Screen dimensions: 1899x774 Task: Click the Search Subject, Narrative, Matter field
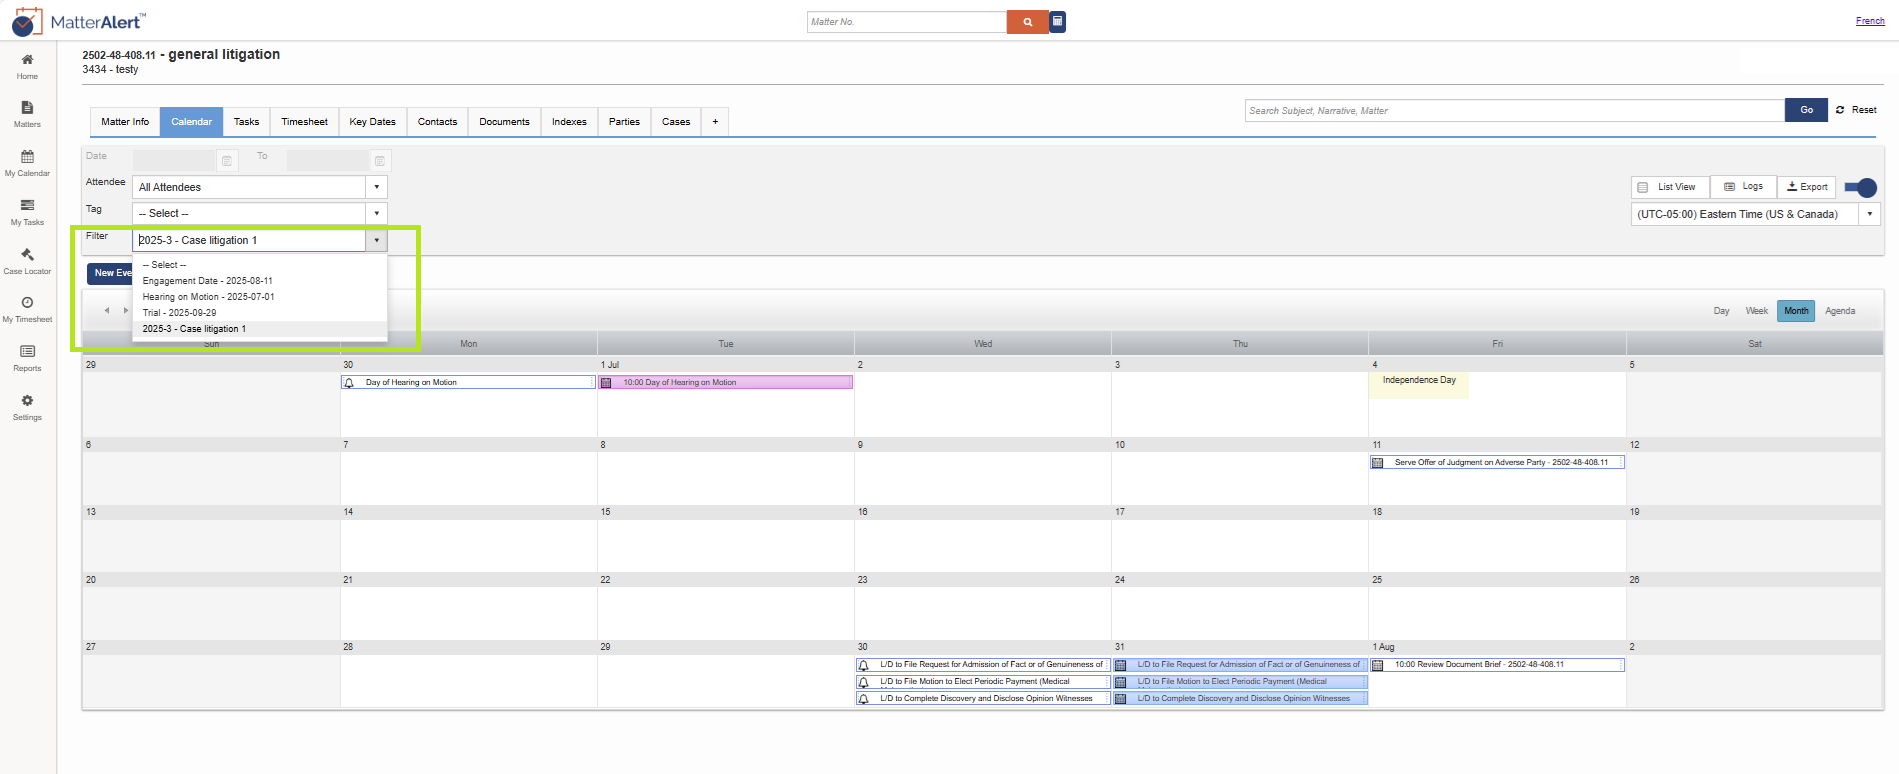[x=1515, y=110]
